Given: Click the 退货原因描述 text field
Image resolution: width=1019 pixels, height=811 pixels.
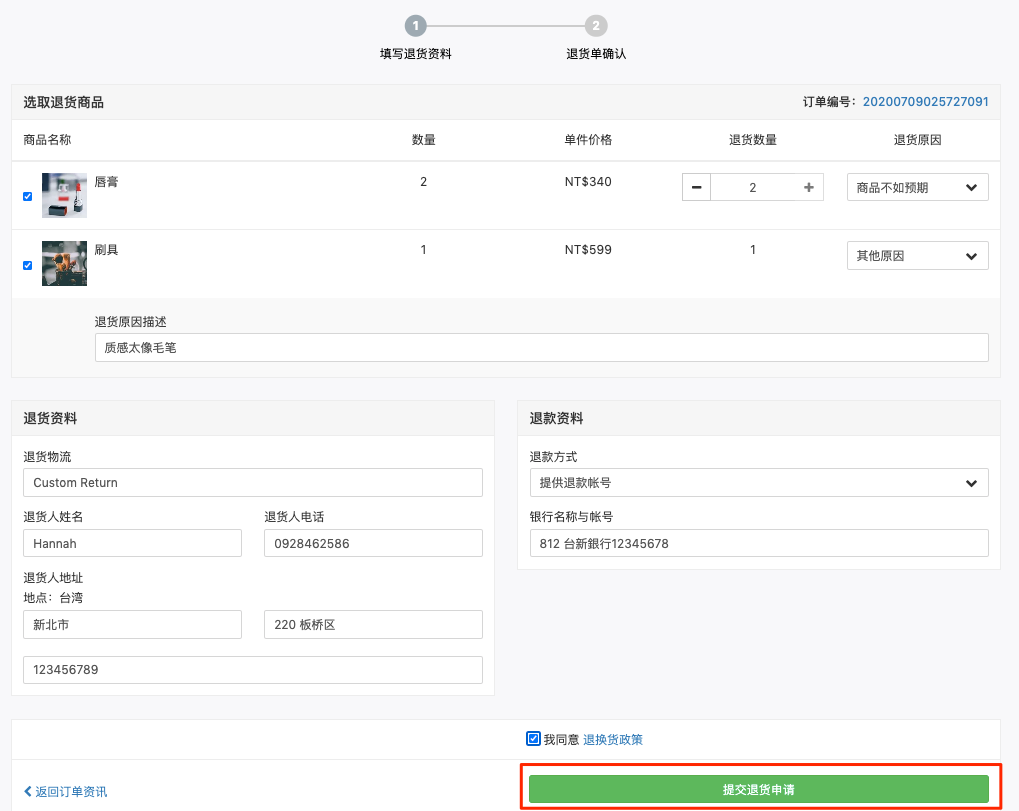Looking at the screenshot, I should coord(542,348).
